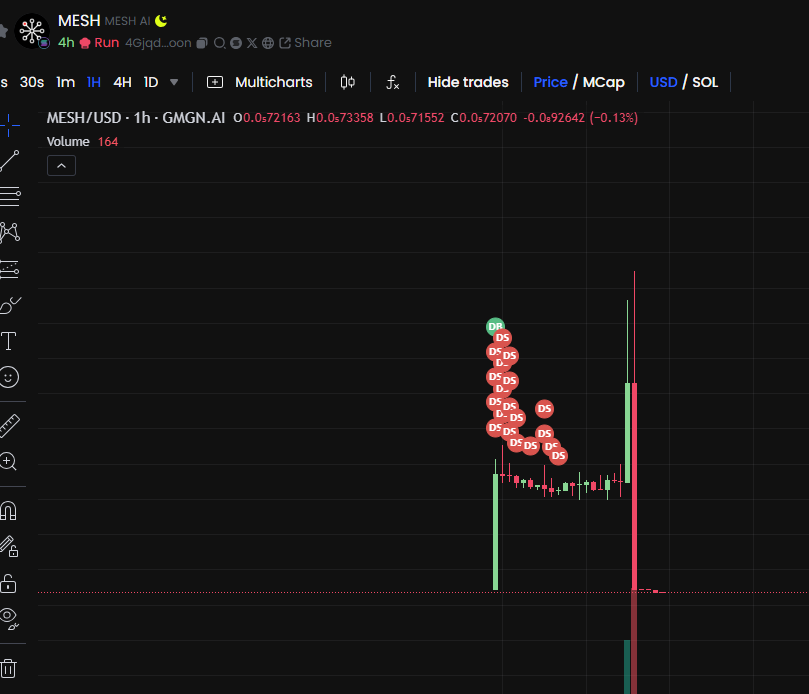The image size is (809, 694).
Task: Switch chart to 1m interval
Action: [x=66, y=82]
